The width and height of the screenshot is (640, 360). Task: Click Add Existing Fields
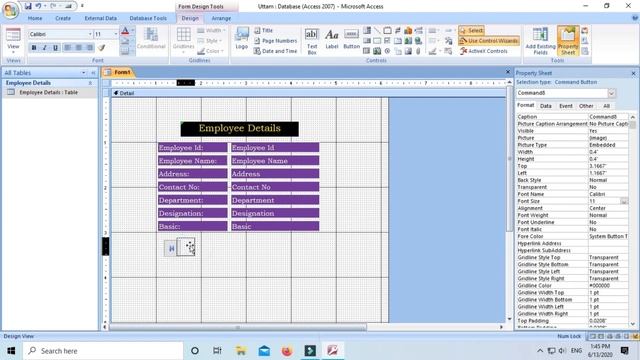tap(540, 41)
